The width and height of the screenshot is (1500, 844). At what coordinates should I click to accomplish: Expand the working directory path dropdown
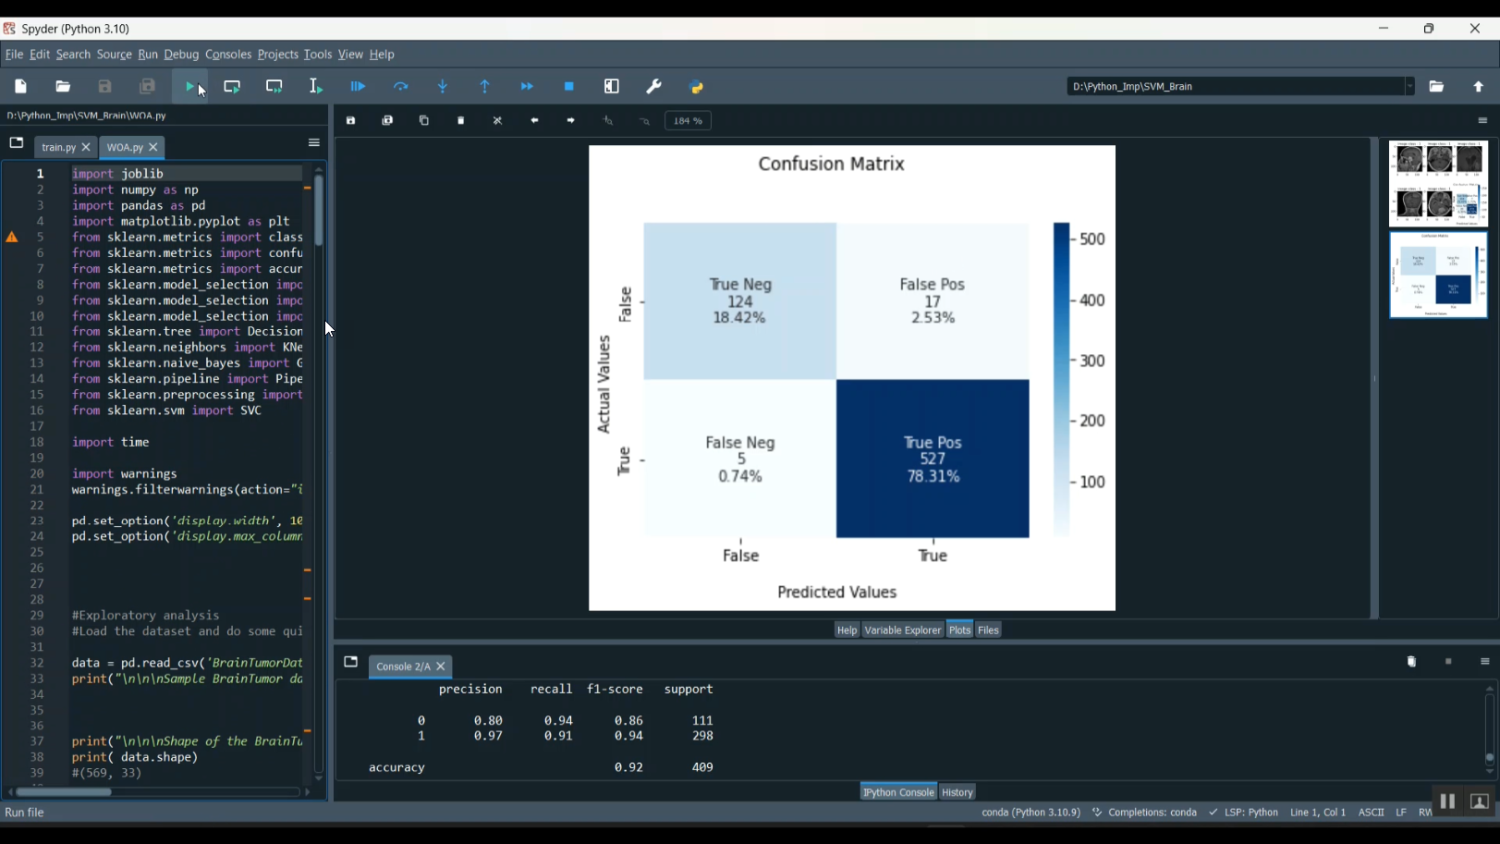click(x=1409, y=87)
